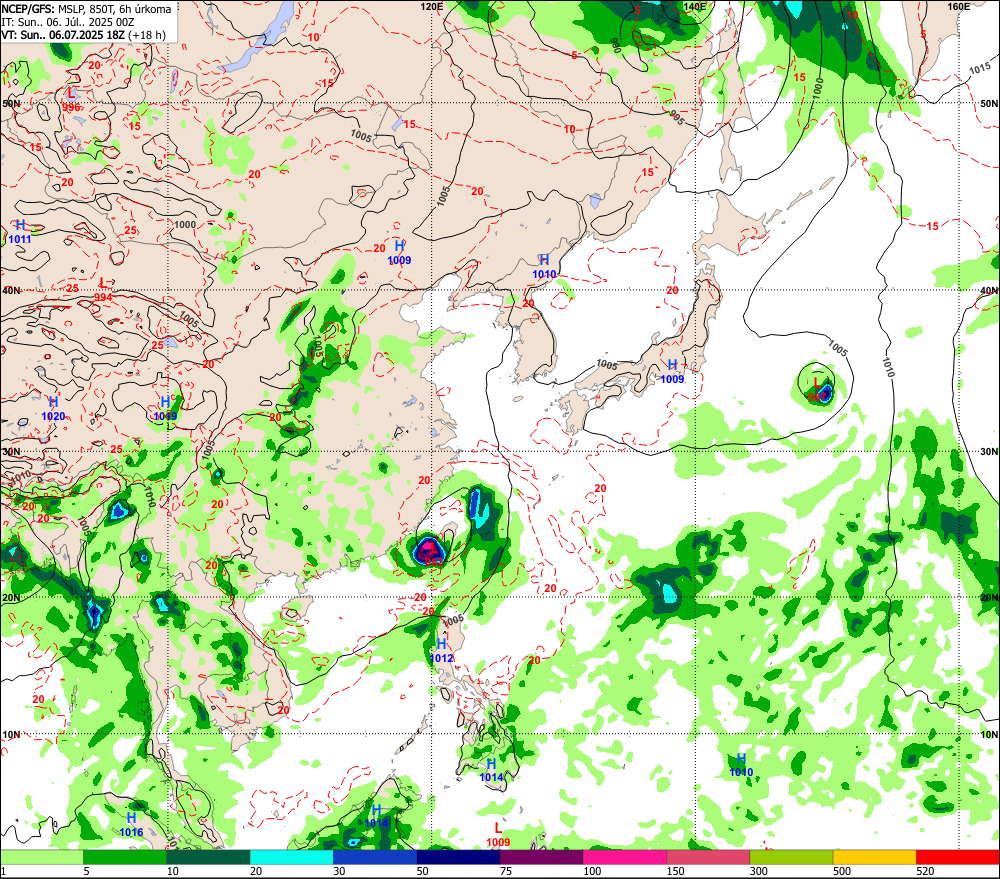Click the "20N" label on the right edge
Image resolution: width=1000 pixels, height=879 pixels.
tap(989, 598)
